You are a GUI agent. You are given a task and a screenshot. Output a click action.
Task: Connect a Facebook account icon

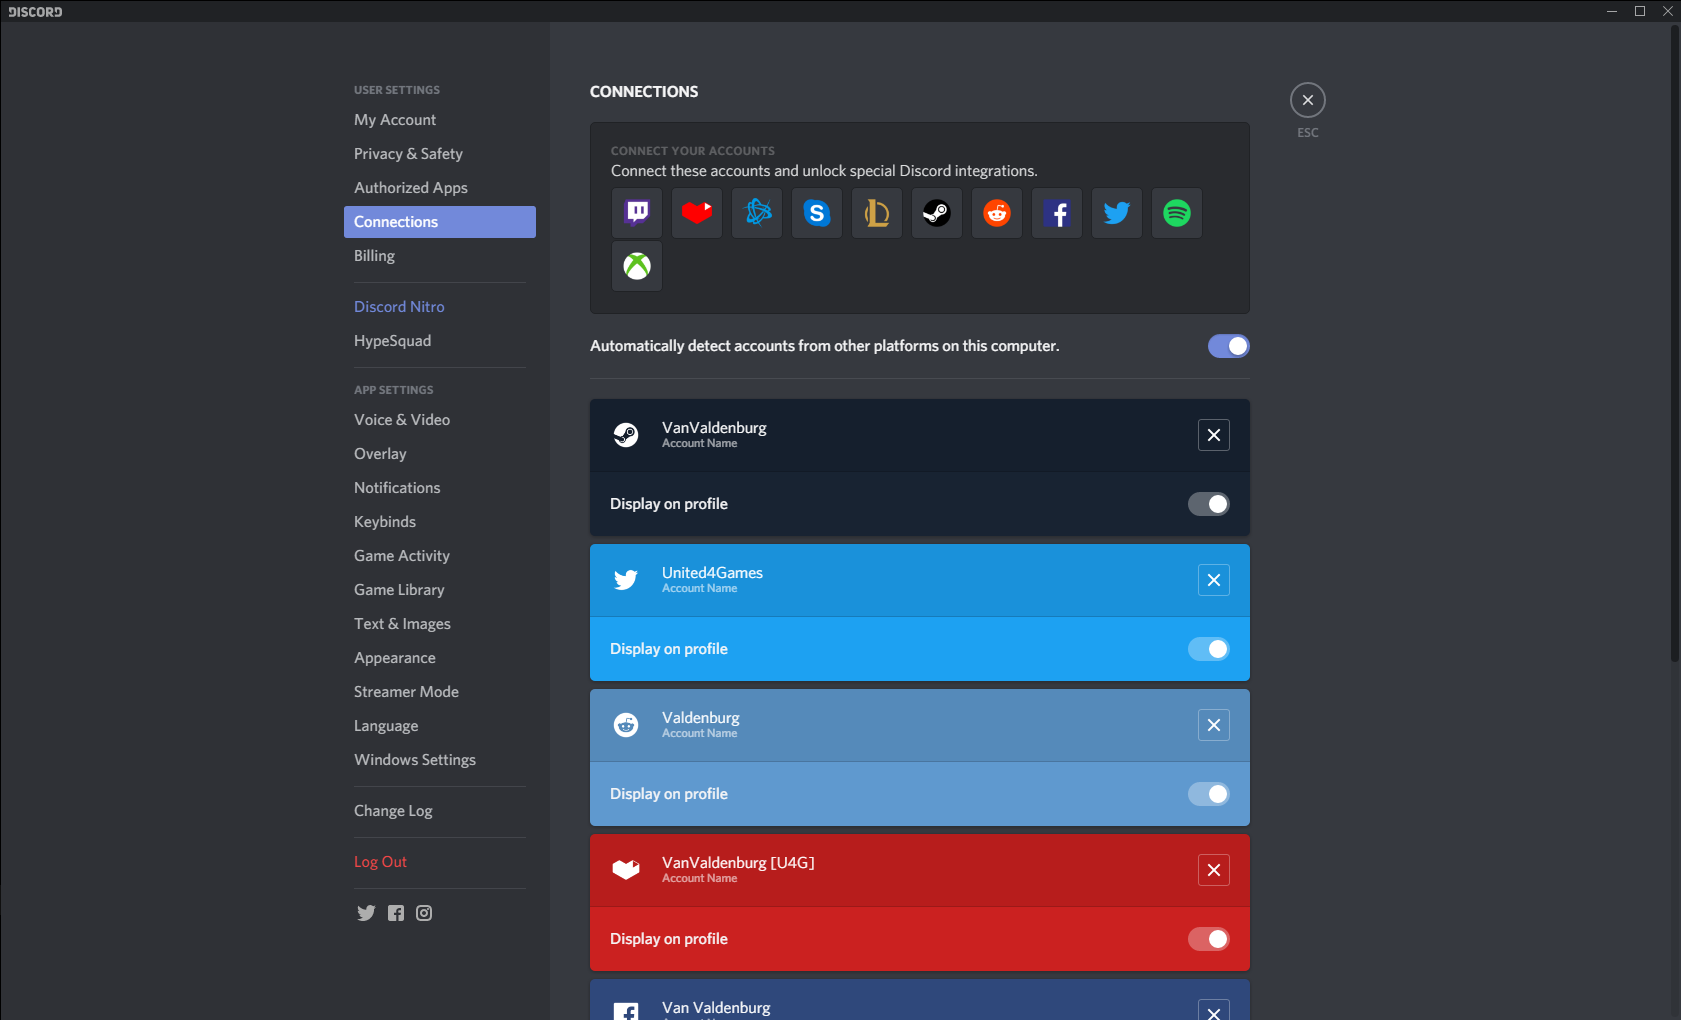tap(1057, 213)
